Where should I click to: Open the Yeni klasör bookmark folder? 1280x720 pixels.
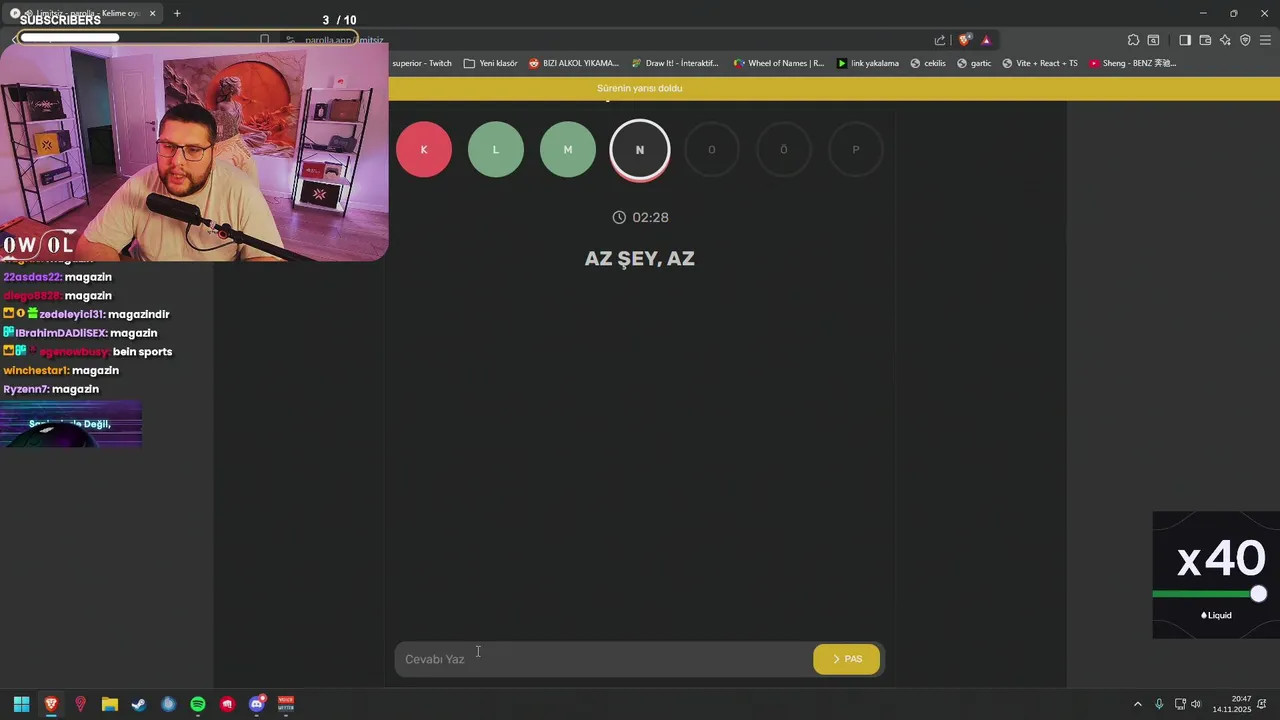tap(491, 63)
